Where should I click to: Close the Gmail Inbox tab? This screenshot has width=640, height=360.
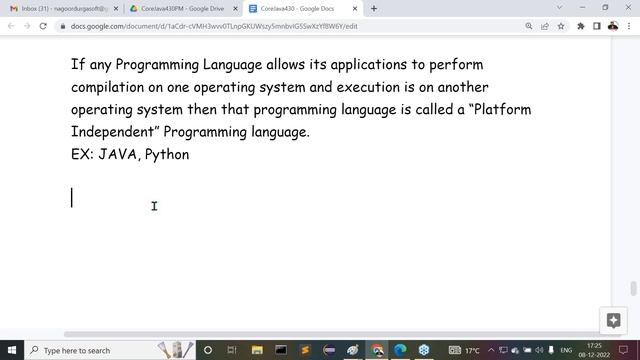116,8
